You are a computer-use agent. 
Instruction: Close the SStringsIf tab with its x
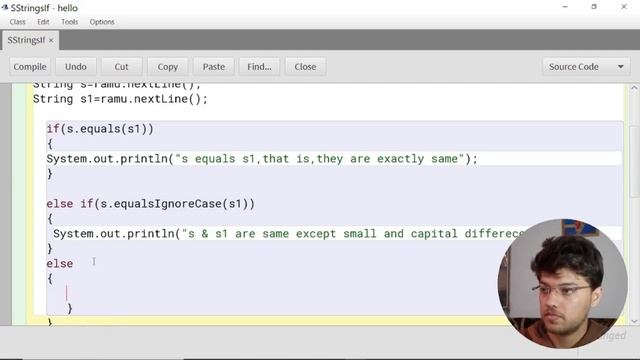tap(51, 40)
